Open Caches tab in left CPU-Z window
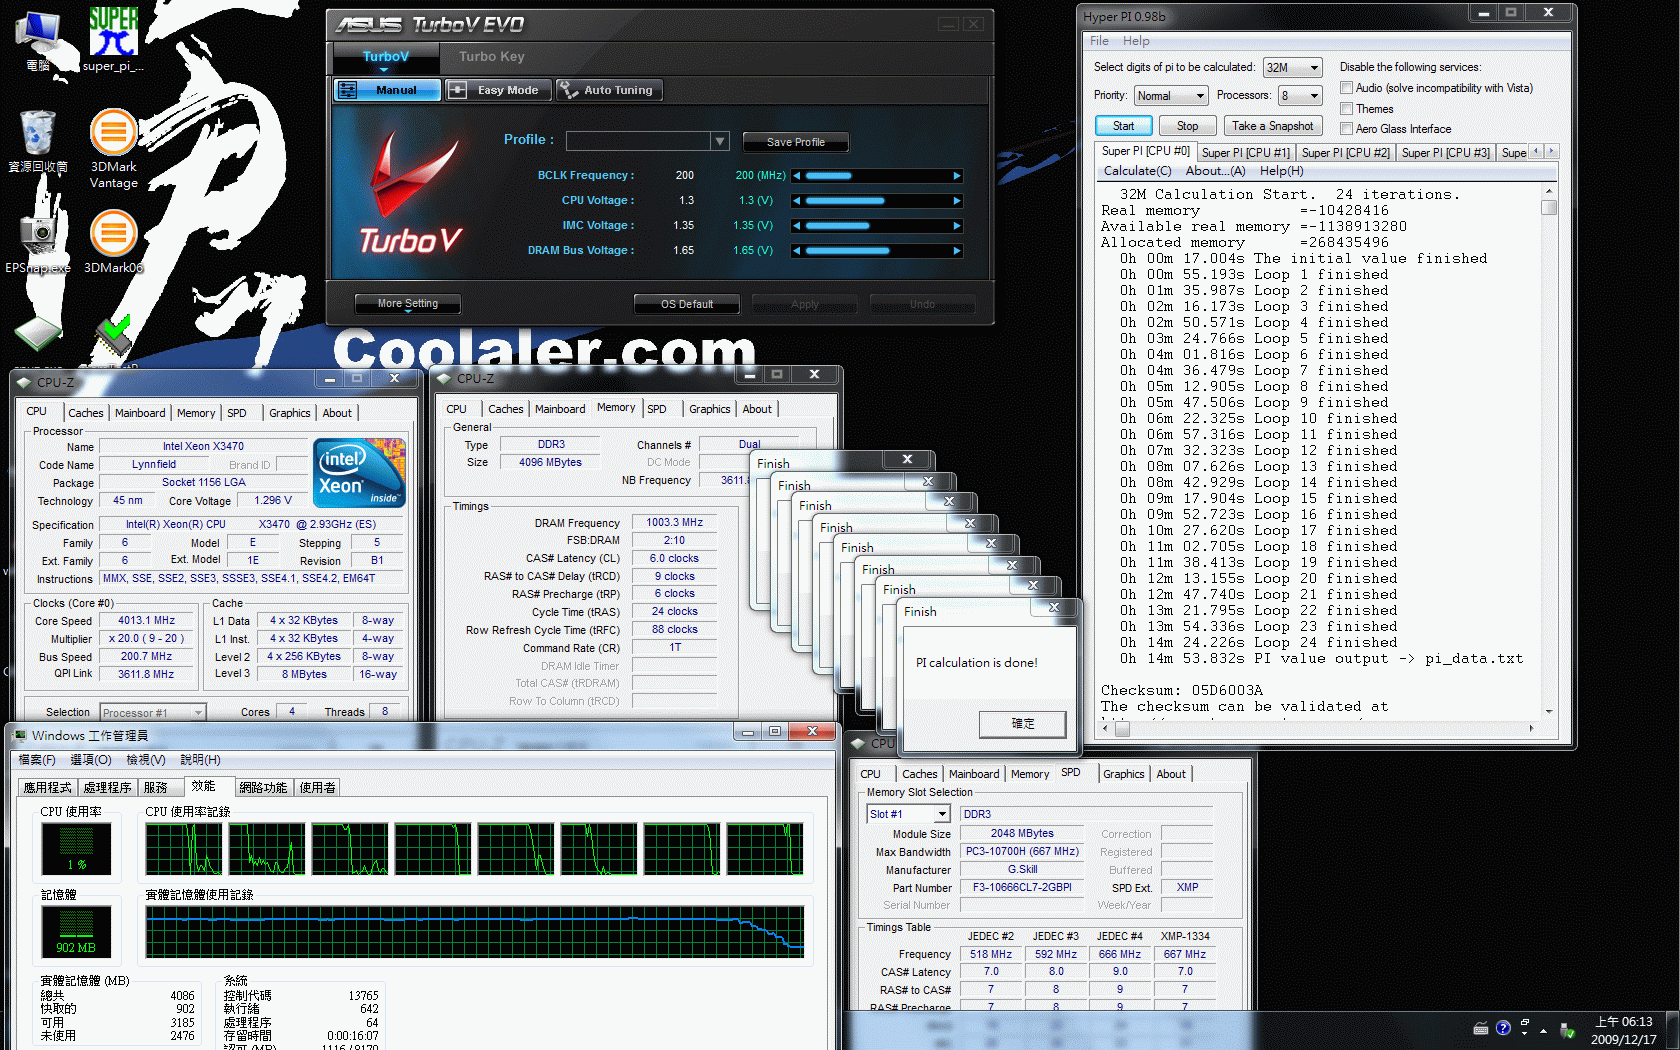The height and width of the screenshot is (1050, 1680). click(x=85, y=413)
